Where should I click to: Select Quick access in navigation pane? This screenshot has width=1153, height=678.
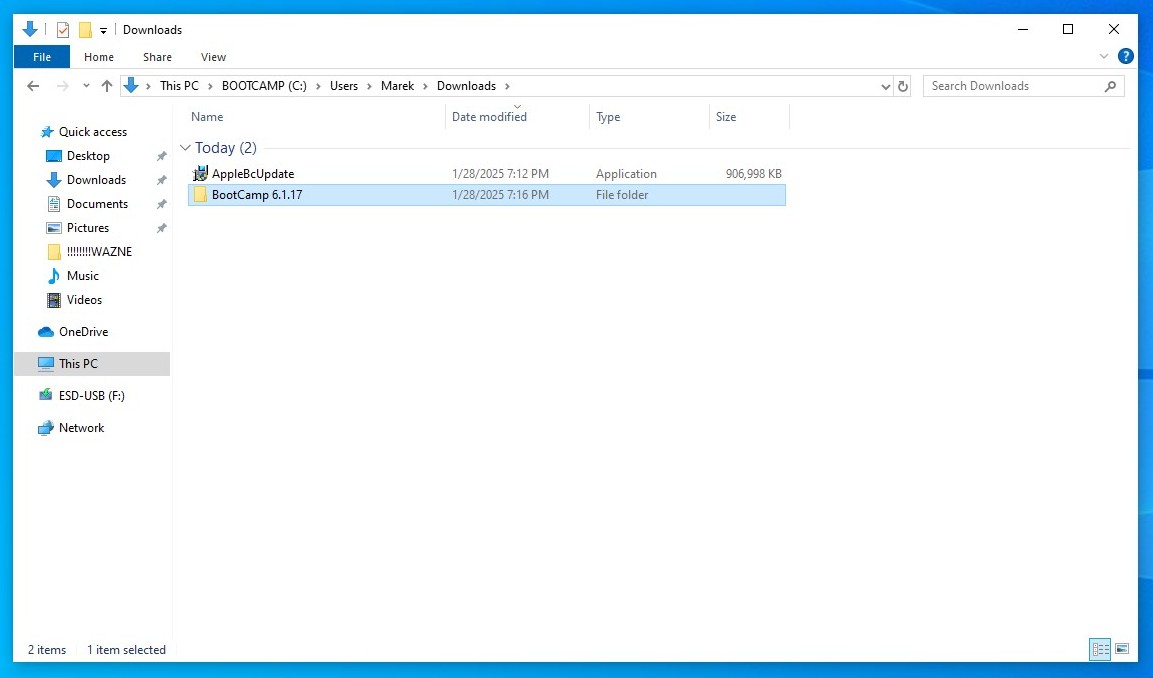point(93,132)
